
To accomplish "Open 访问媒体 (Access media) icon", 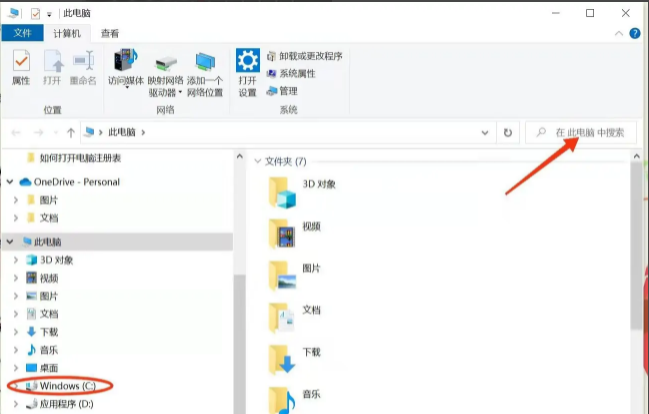I will click(x=127, y=67).
